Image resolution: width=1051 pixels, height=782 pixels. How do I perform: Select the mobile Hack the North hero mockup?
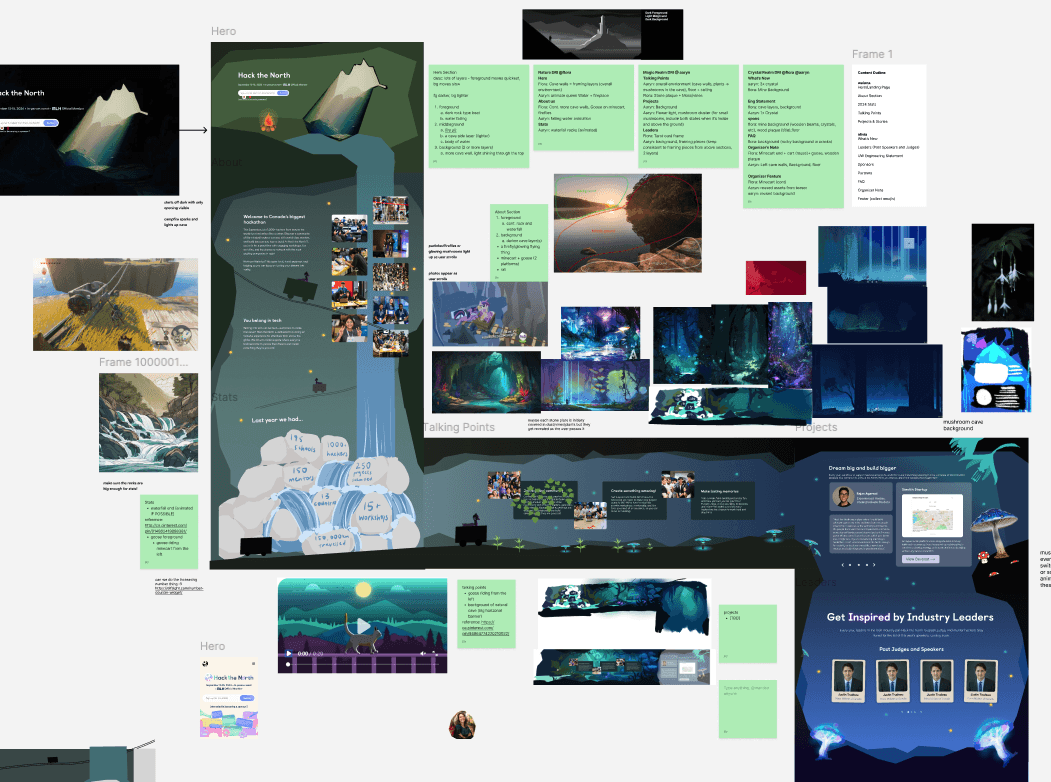(229, 697)
